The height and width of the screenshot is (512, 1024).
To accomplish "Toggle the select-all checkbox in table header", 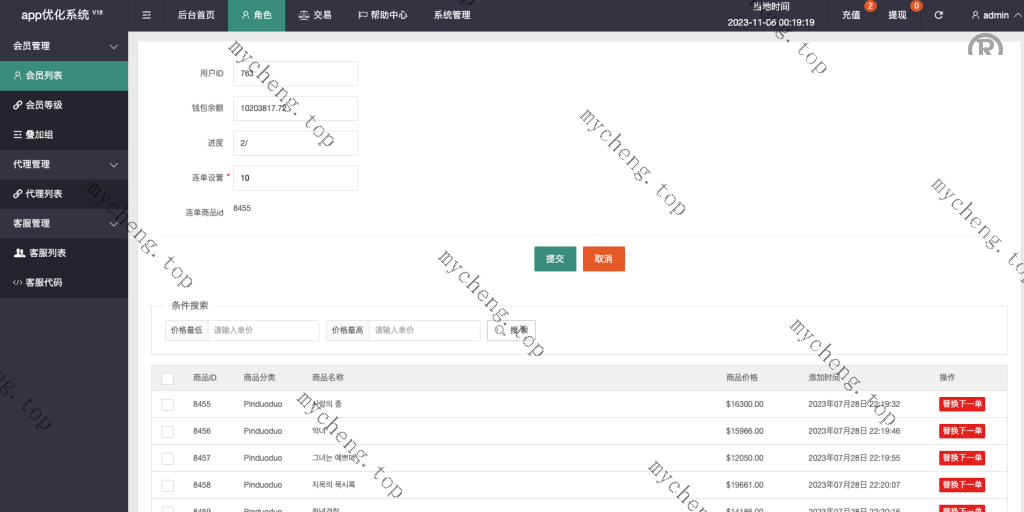I will 168,378.
